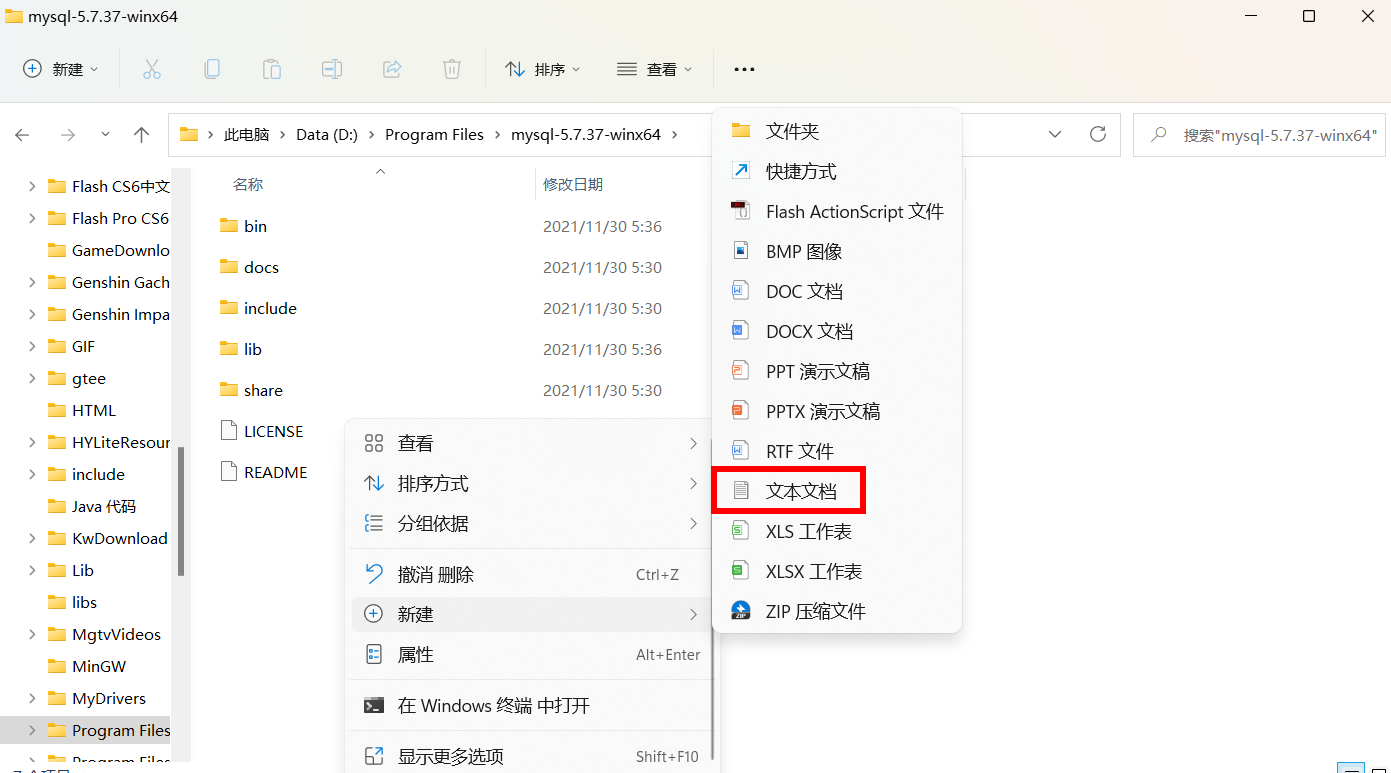Click the Cut scissors icon in toolbar

pyautogui.click(x=152, y=69)
